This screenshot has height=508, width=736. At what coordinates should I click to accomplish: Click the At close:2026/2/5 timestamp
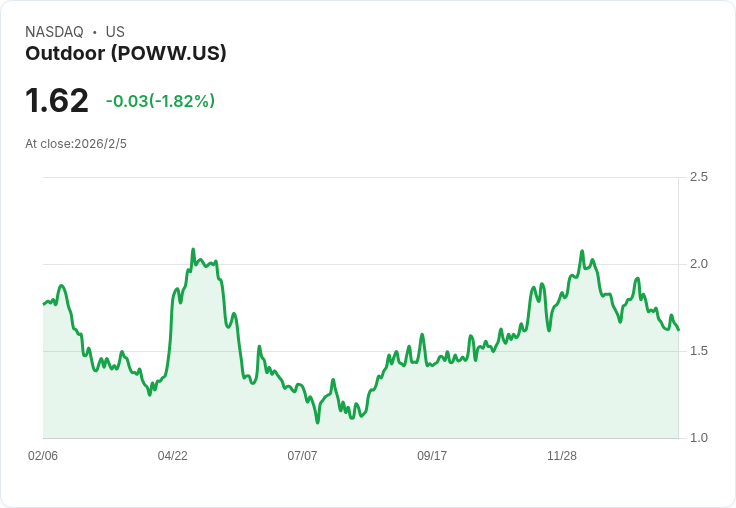(x=76, y=144)
